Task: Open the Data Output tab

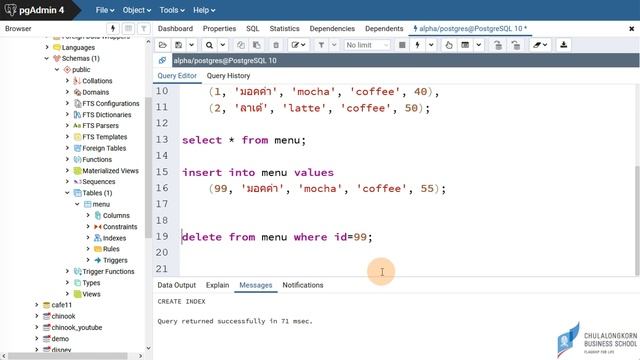Action: (176, 285)
